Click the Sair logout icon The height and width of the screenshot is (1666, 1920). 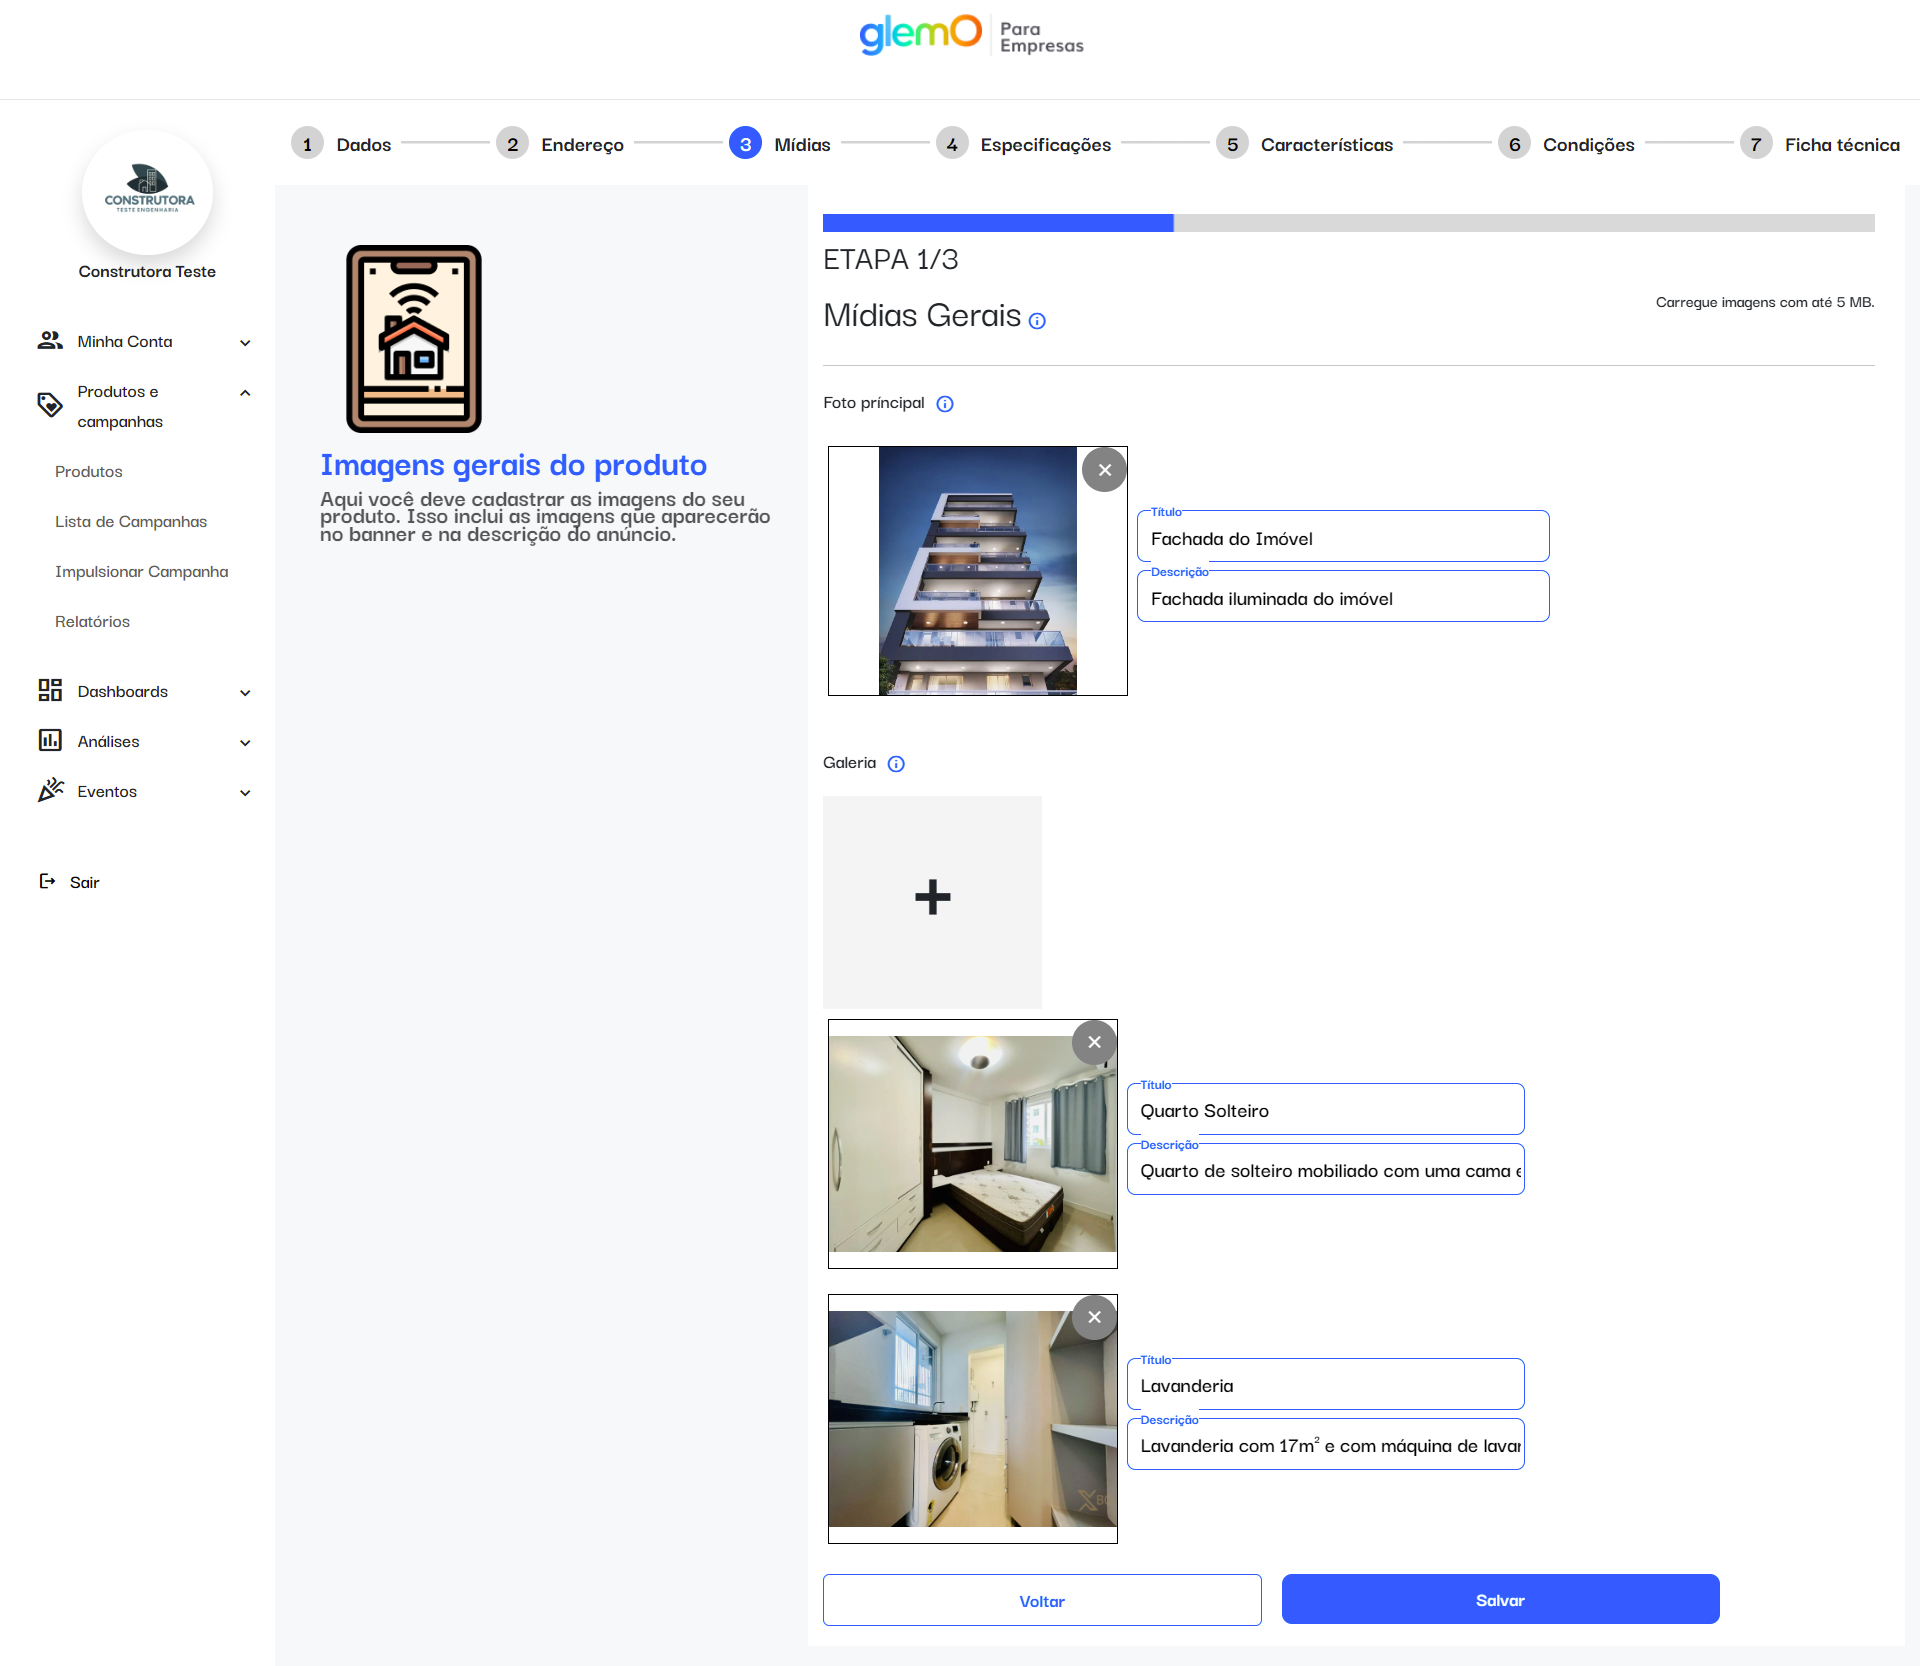pos(47,881)
